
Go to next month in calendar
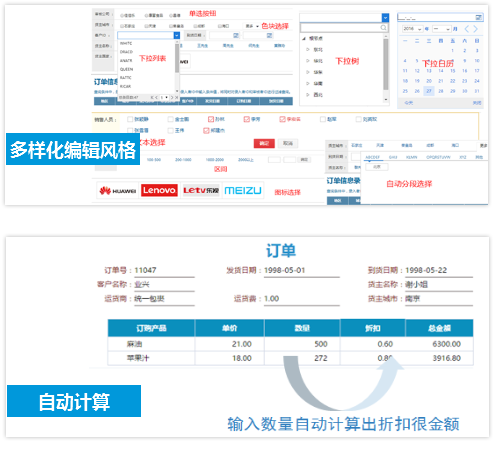[476, 29]
